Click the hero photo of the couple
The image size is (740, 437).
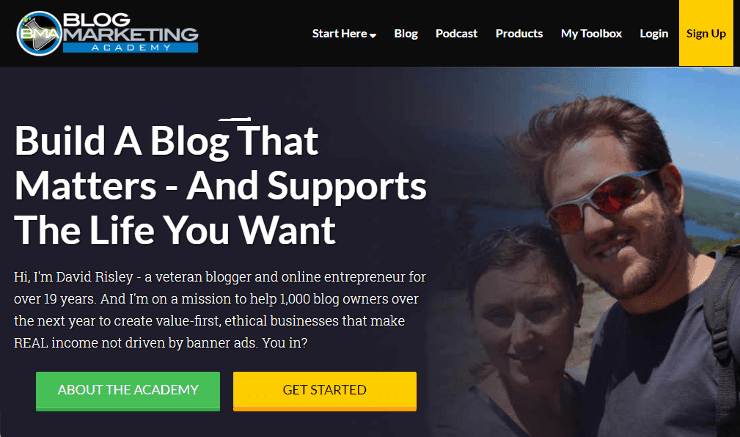point(585,252)
